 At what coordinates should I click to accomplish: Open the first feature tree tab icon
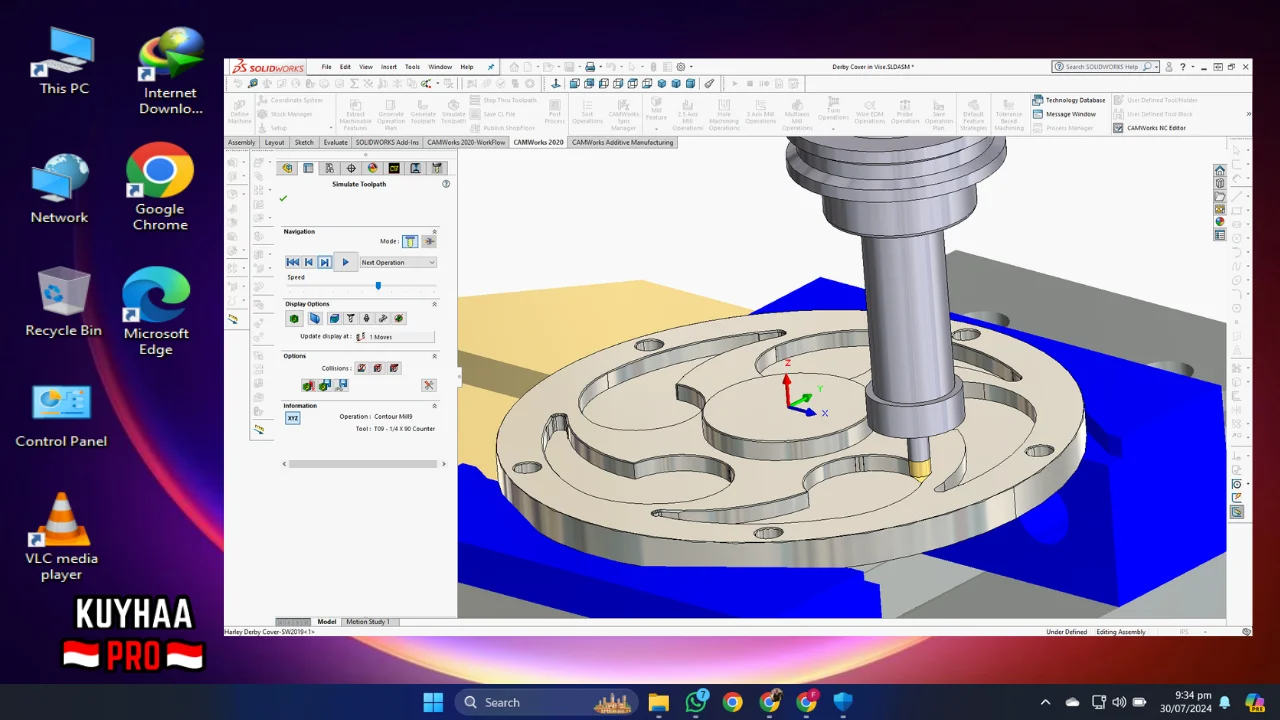pyautogui.click(x=288, y=168)
